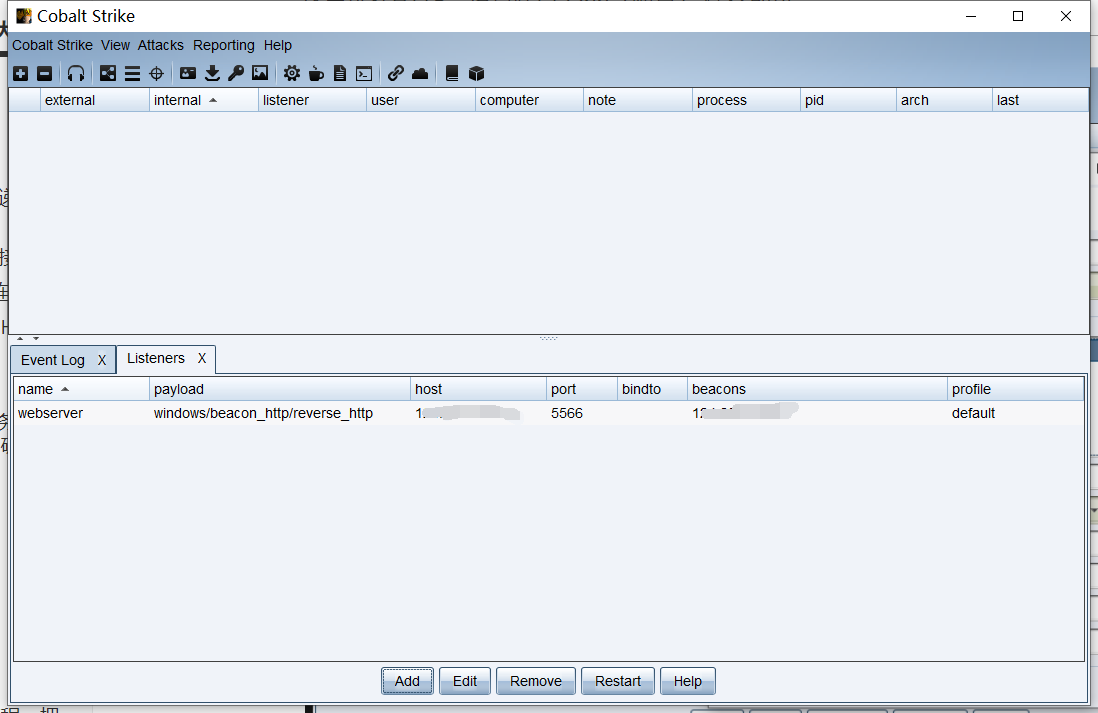
Task: Click the Add listener button
Action: point(407,681)
